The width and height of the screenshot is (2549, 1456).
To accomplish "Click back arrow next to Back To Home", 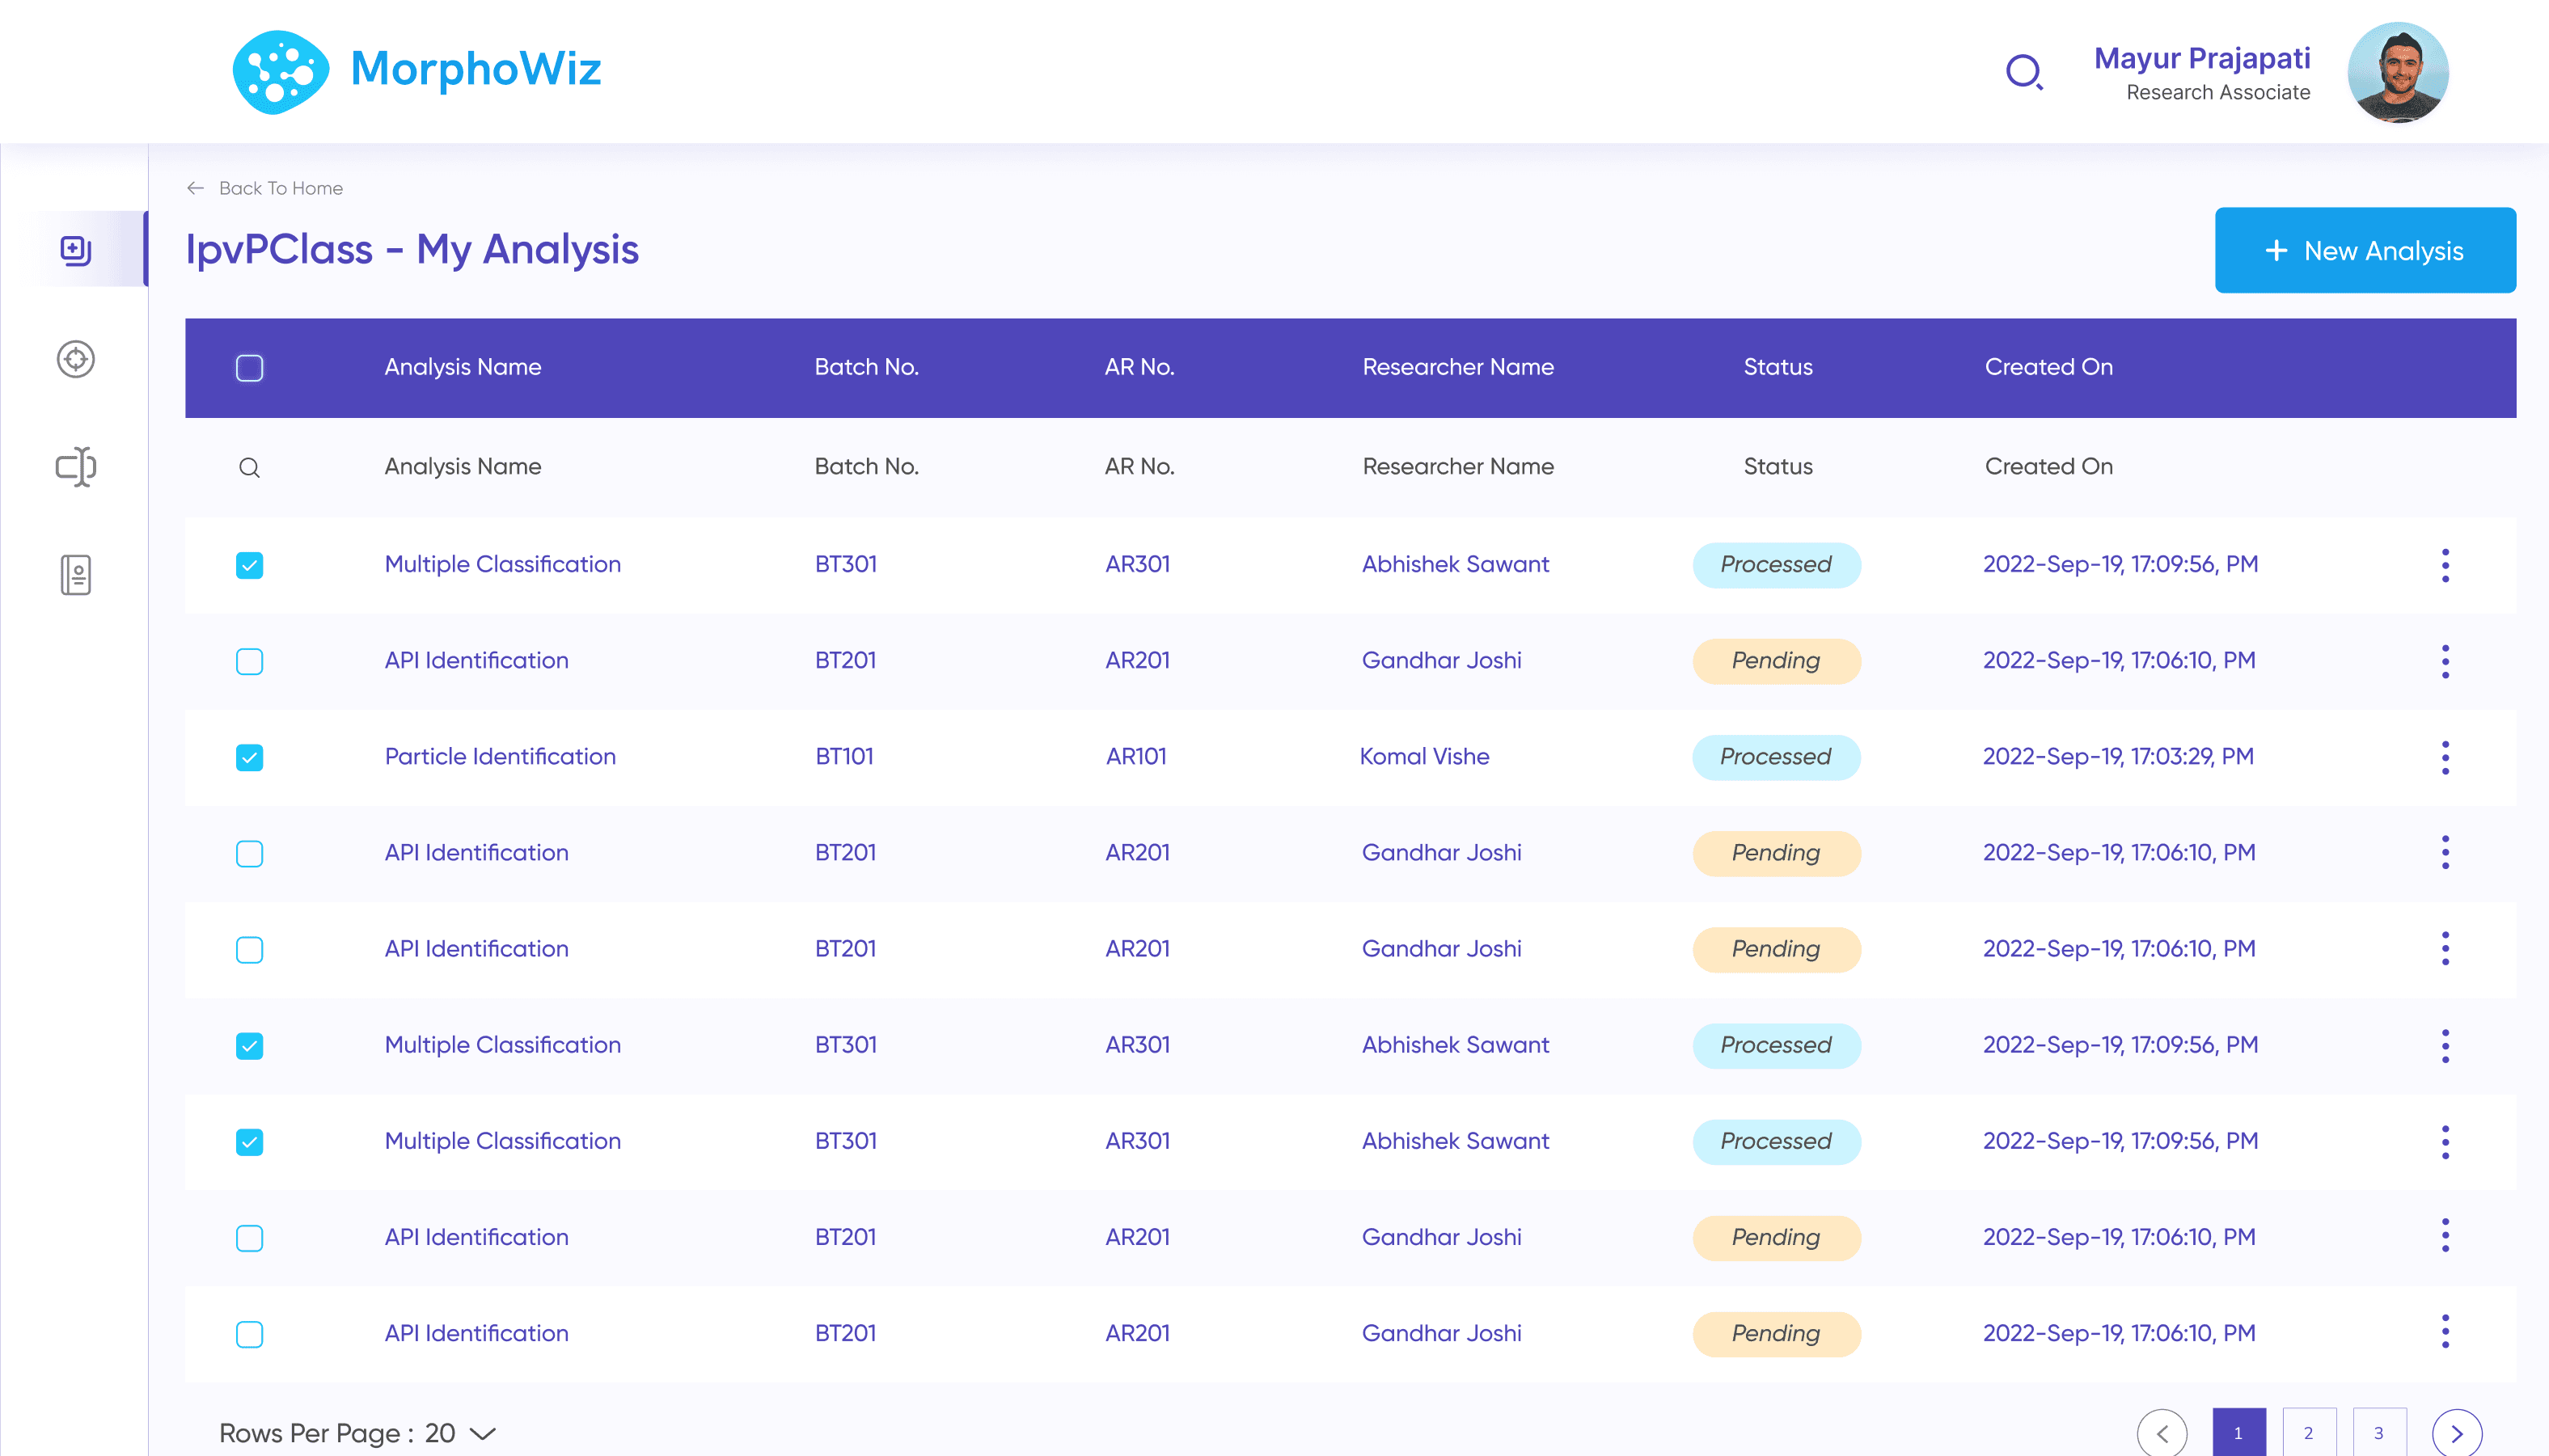I will click(196, 188).
